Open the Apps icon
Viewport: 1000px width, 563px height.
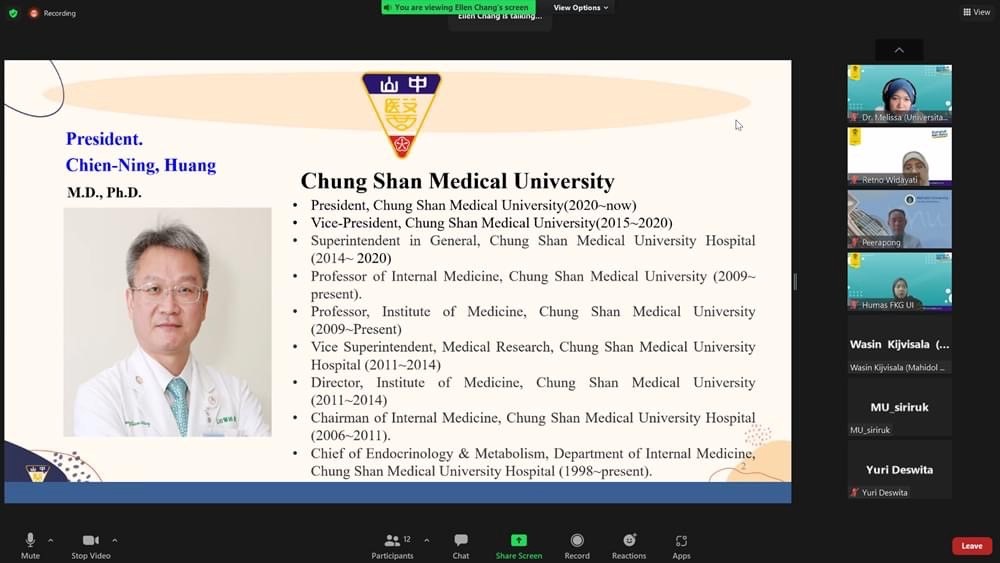click(x=681, y=541)
